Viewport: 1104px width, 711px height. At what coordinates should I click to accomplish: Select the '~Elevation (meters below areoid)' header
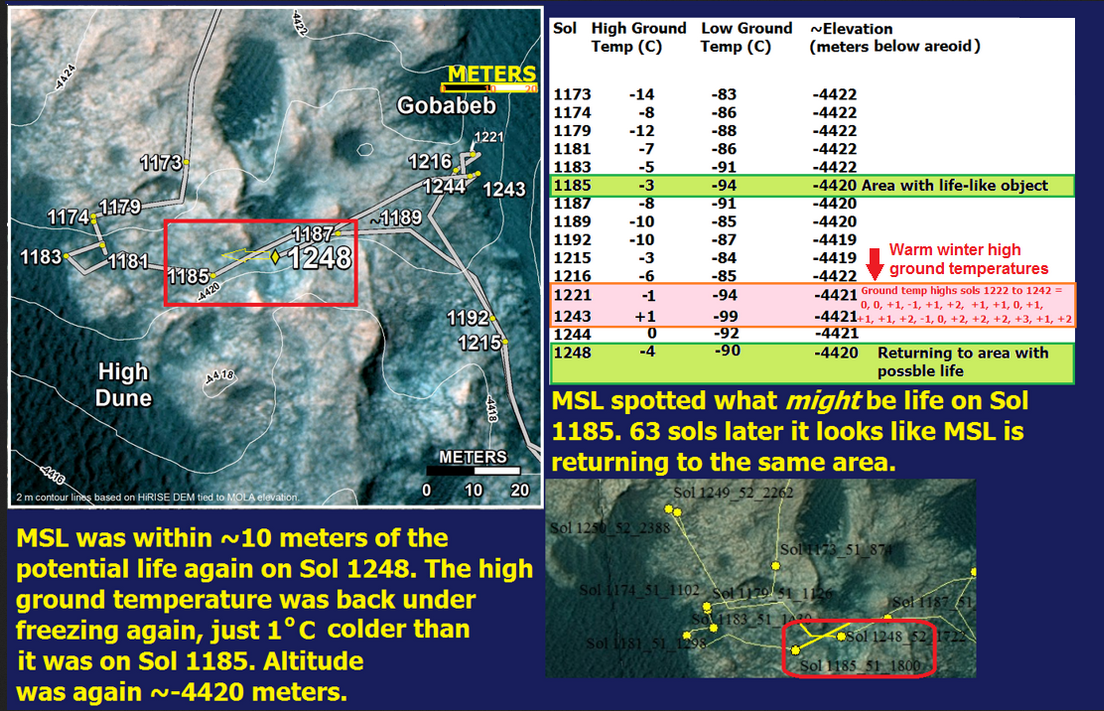[x=895, y=37]
